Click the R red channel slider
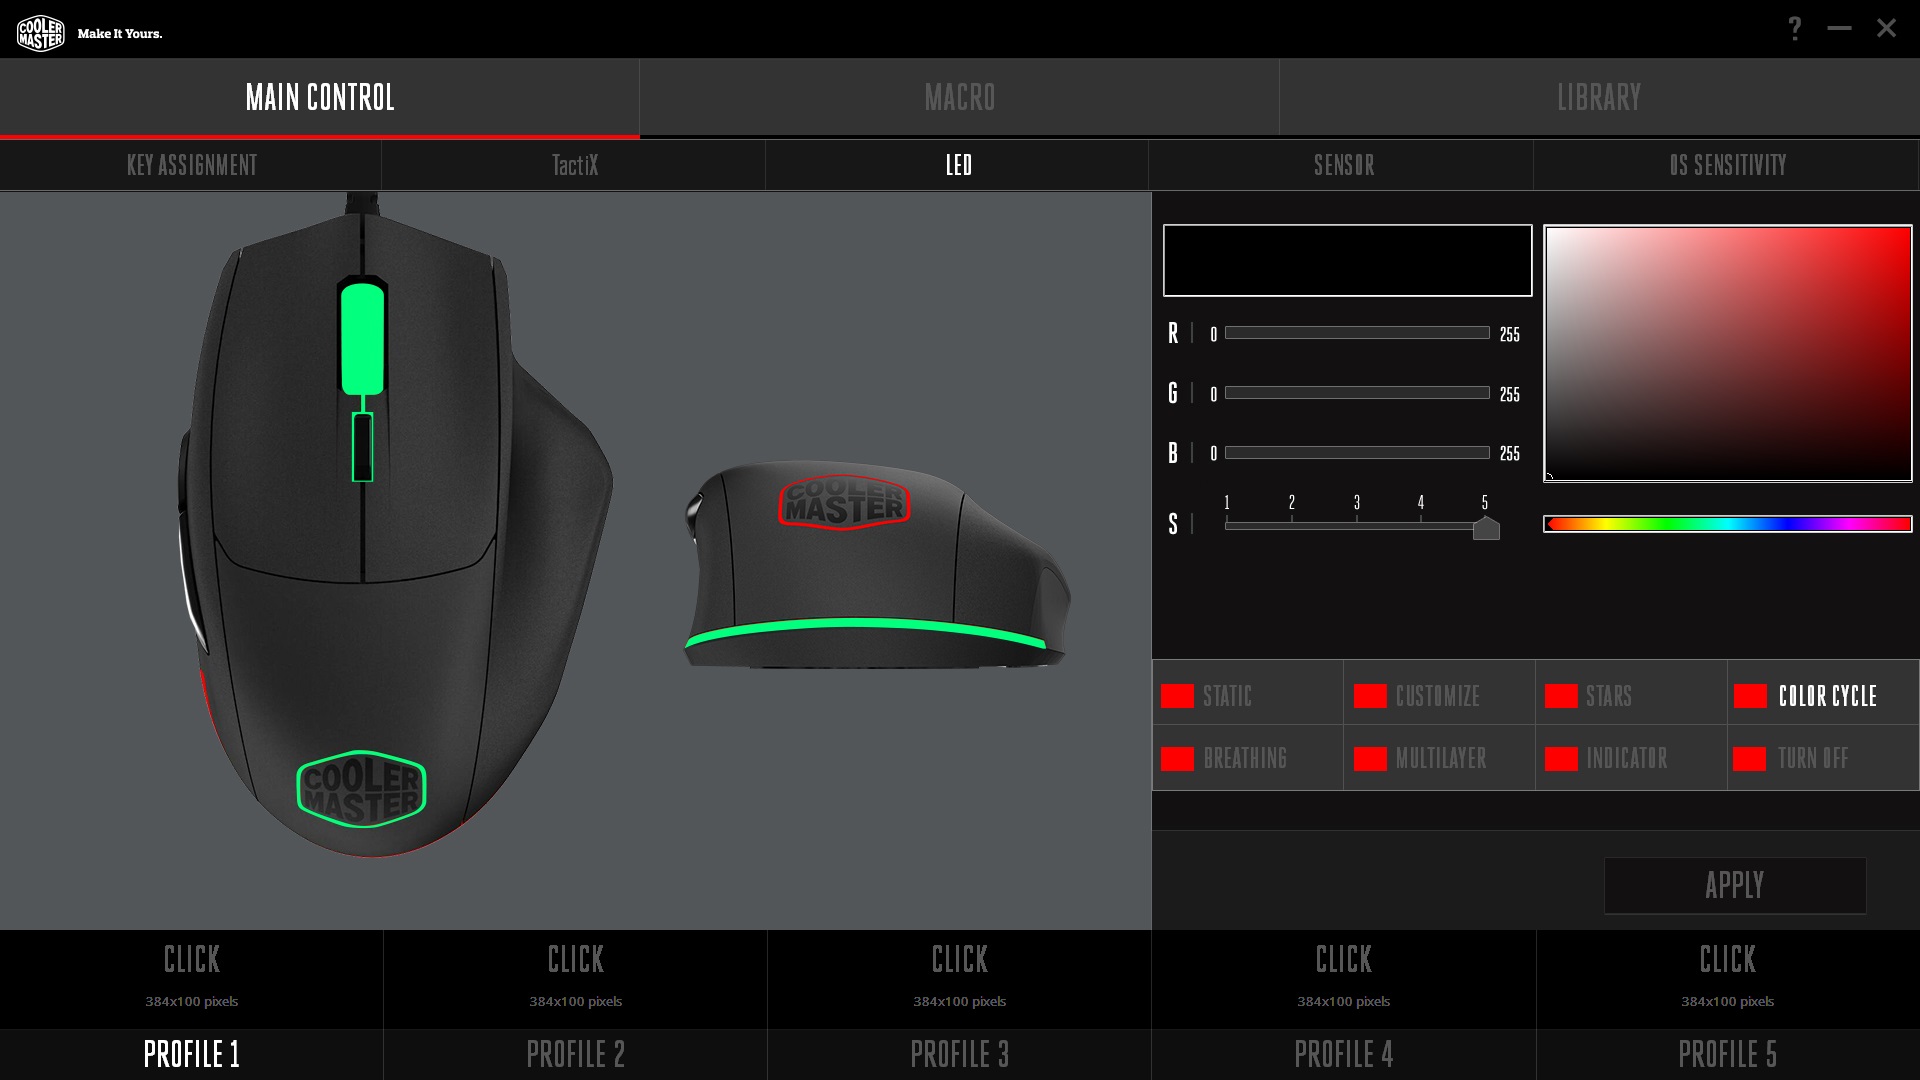 pyautogui.click(x=1357, y=333)
